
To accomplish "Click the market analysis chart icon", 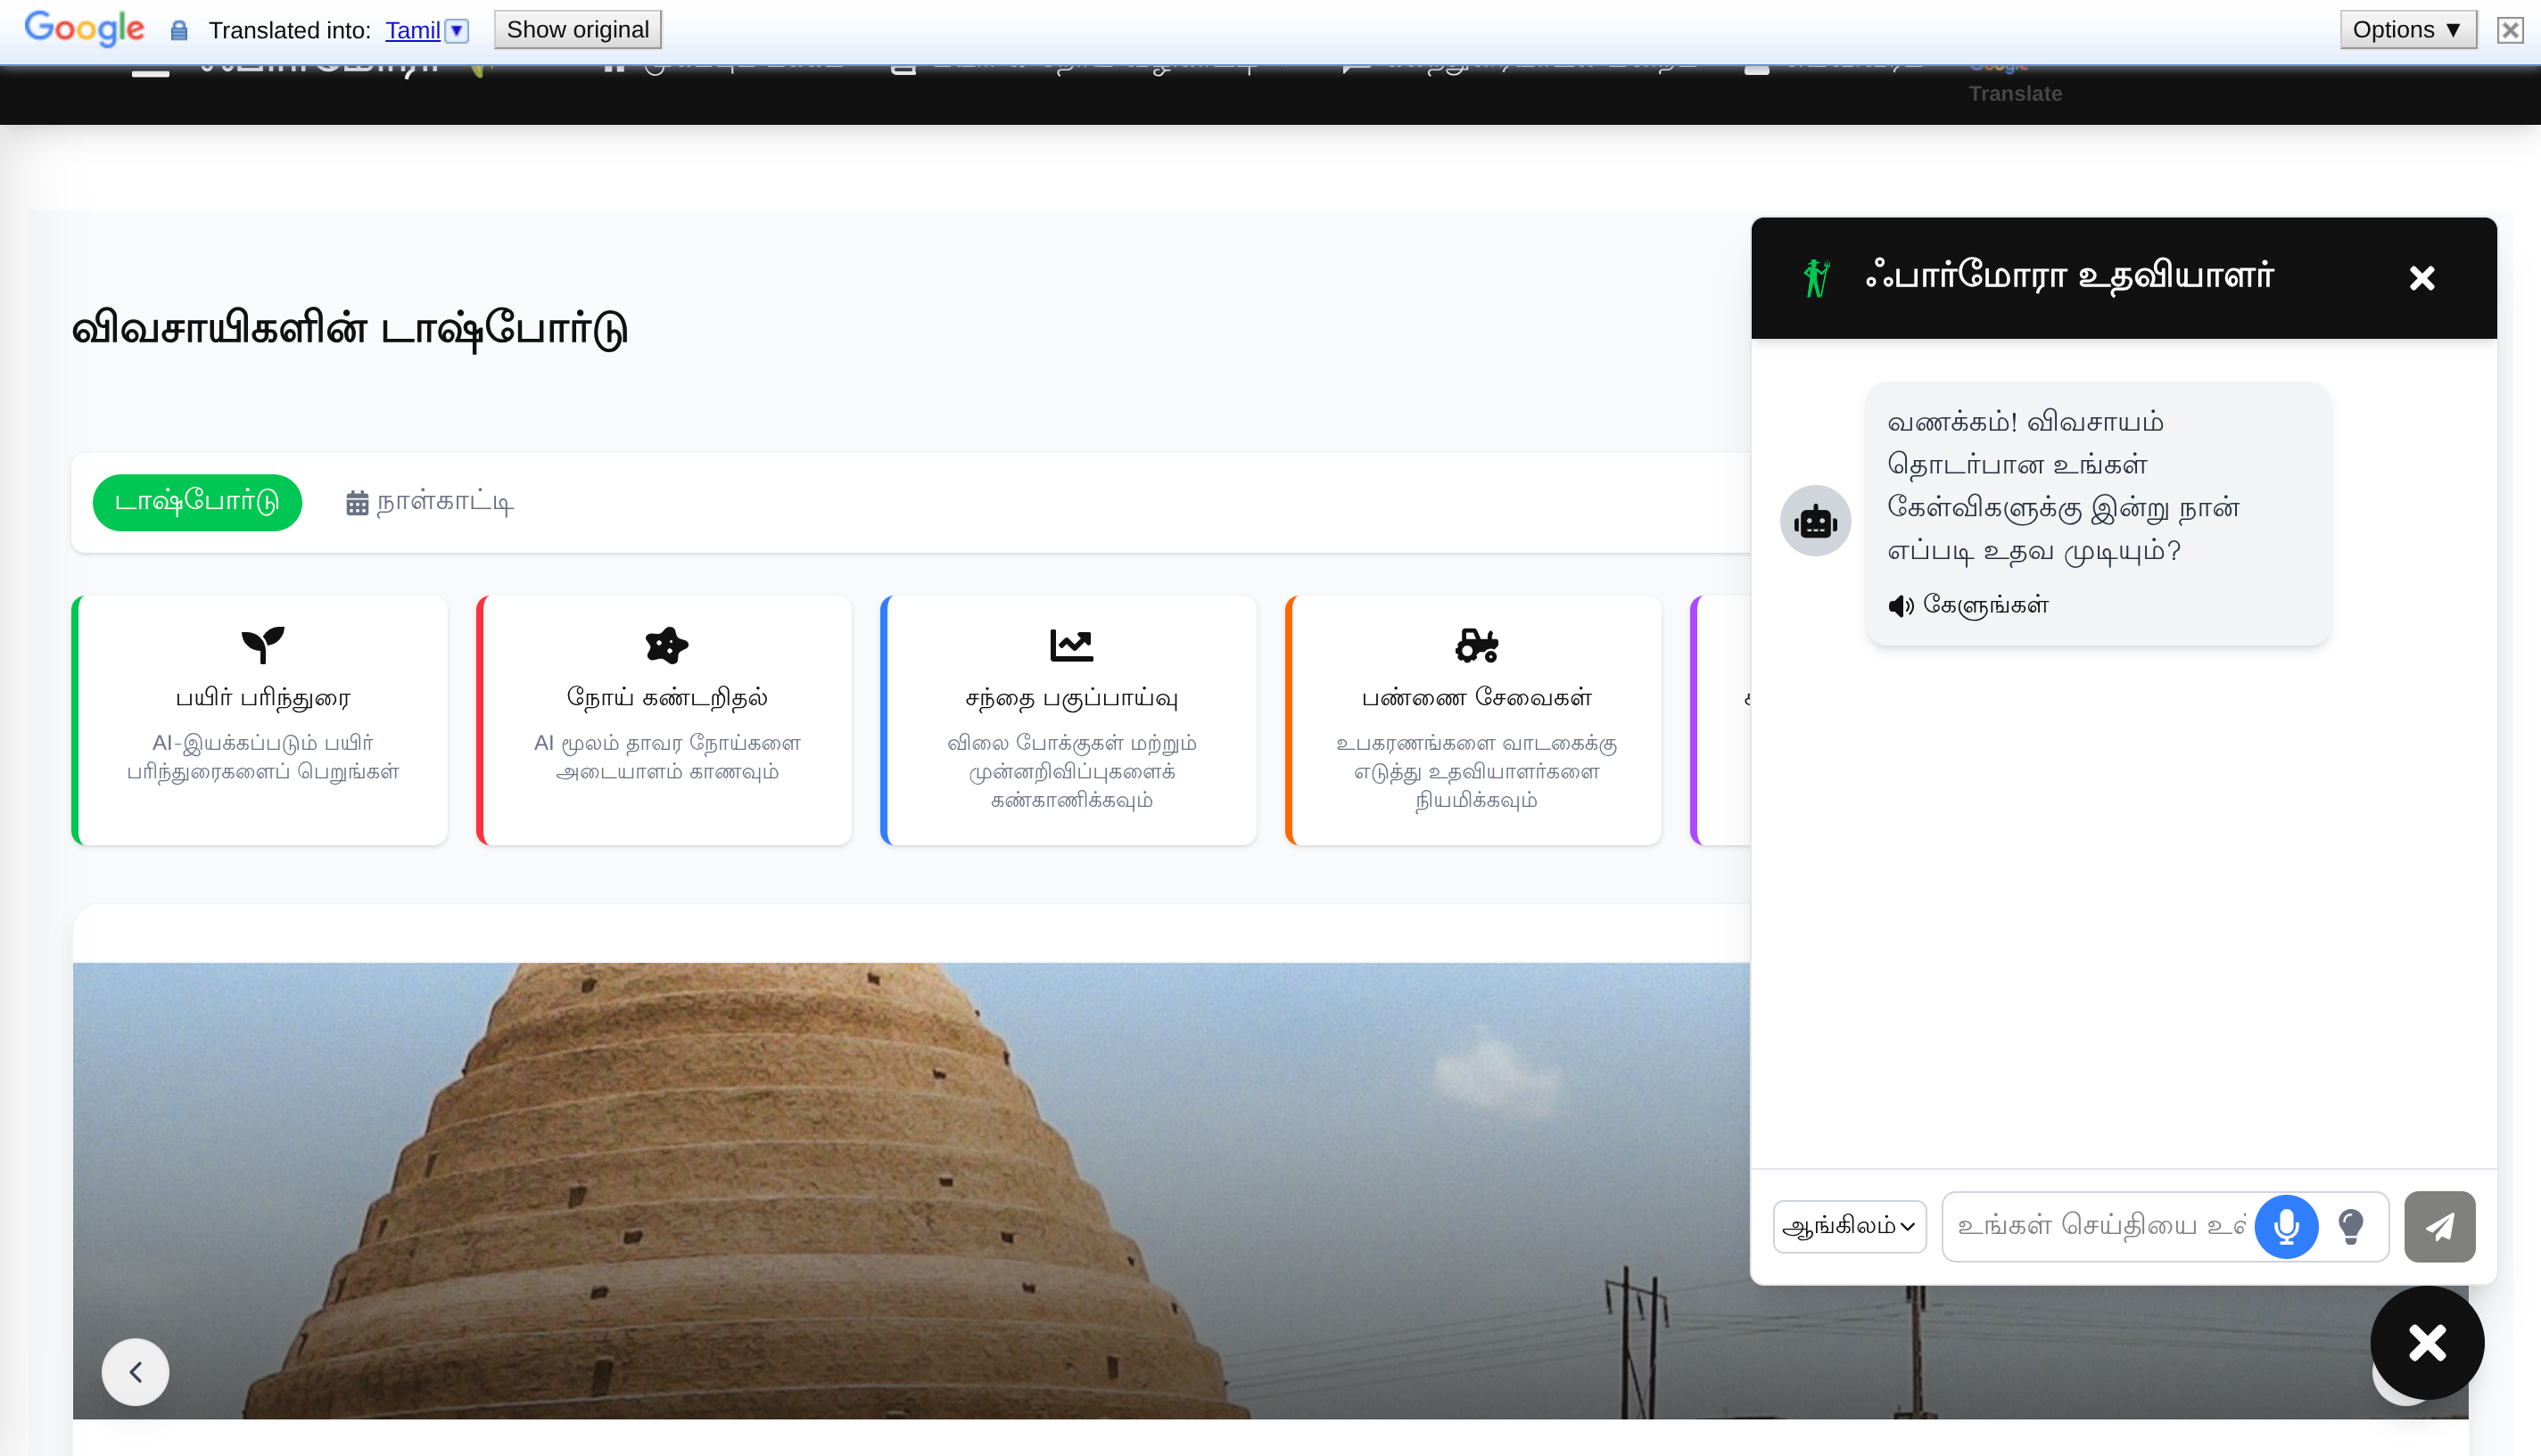I will [x=1071, y=645].
